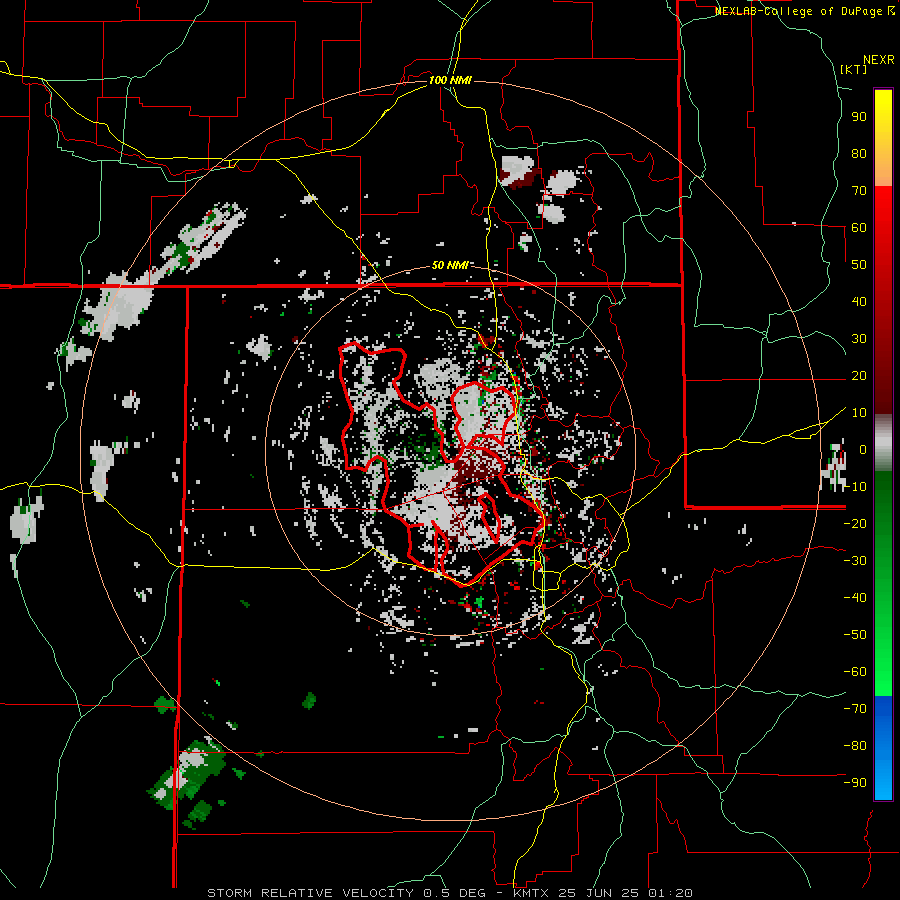Click the 90 value on the velocity scale
The width and height of the screenshot is (900, 900).
(859, 117)
